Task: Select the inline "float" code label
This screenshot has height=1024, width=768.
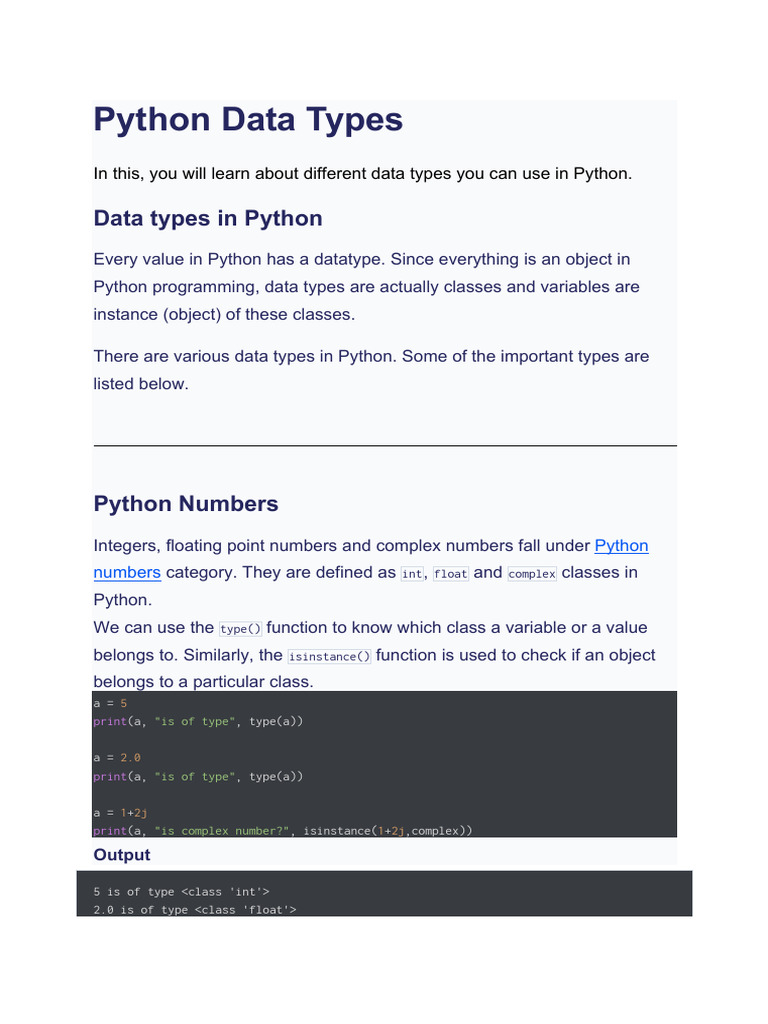Action: (x=450, y=574)
